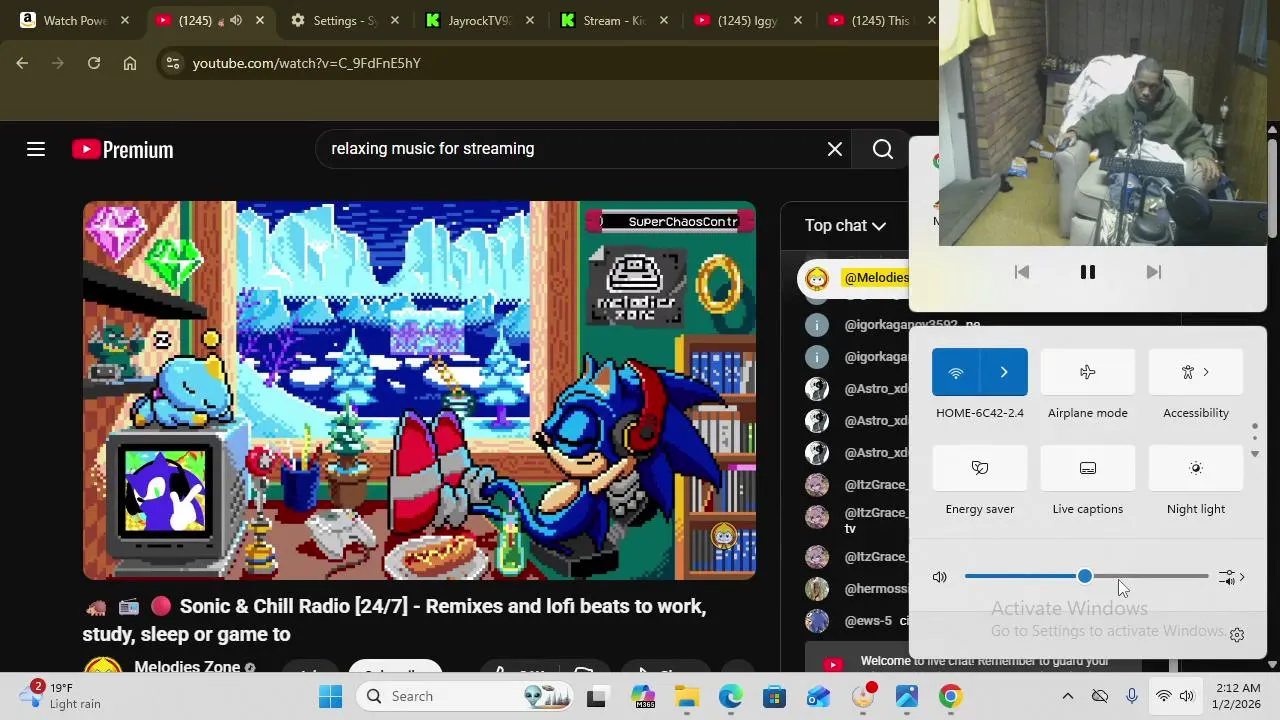Screen dimensions: 1280x720
Task: Open quick settings gear icon
Action: point(1237,635)
